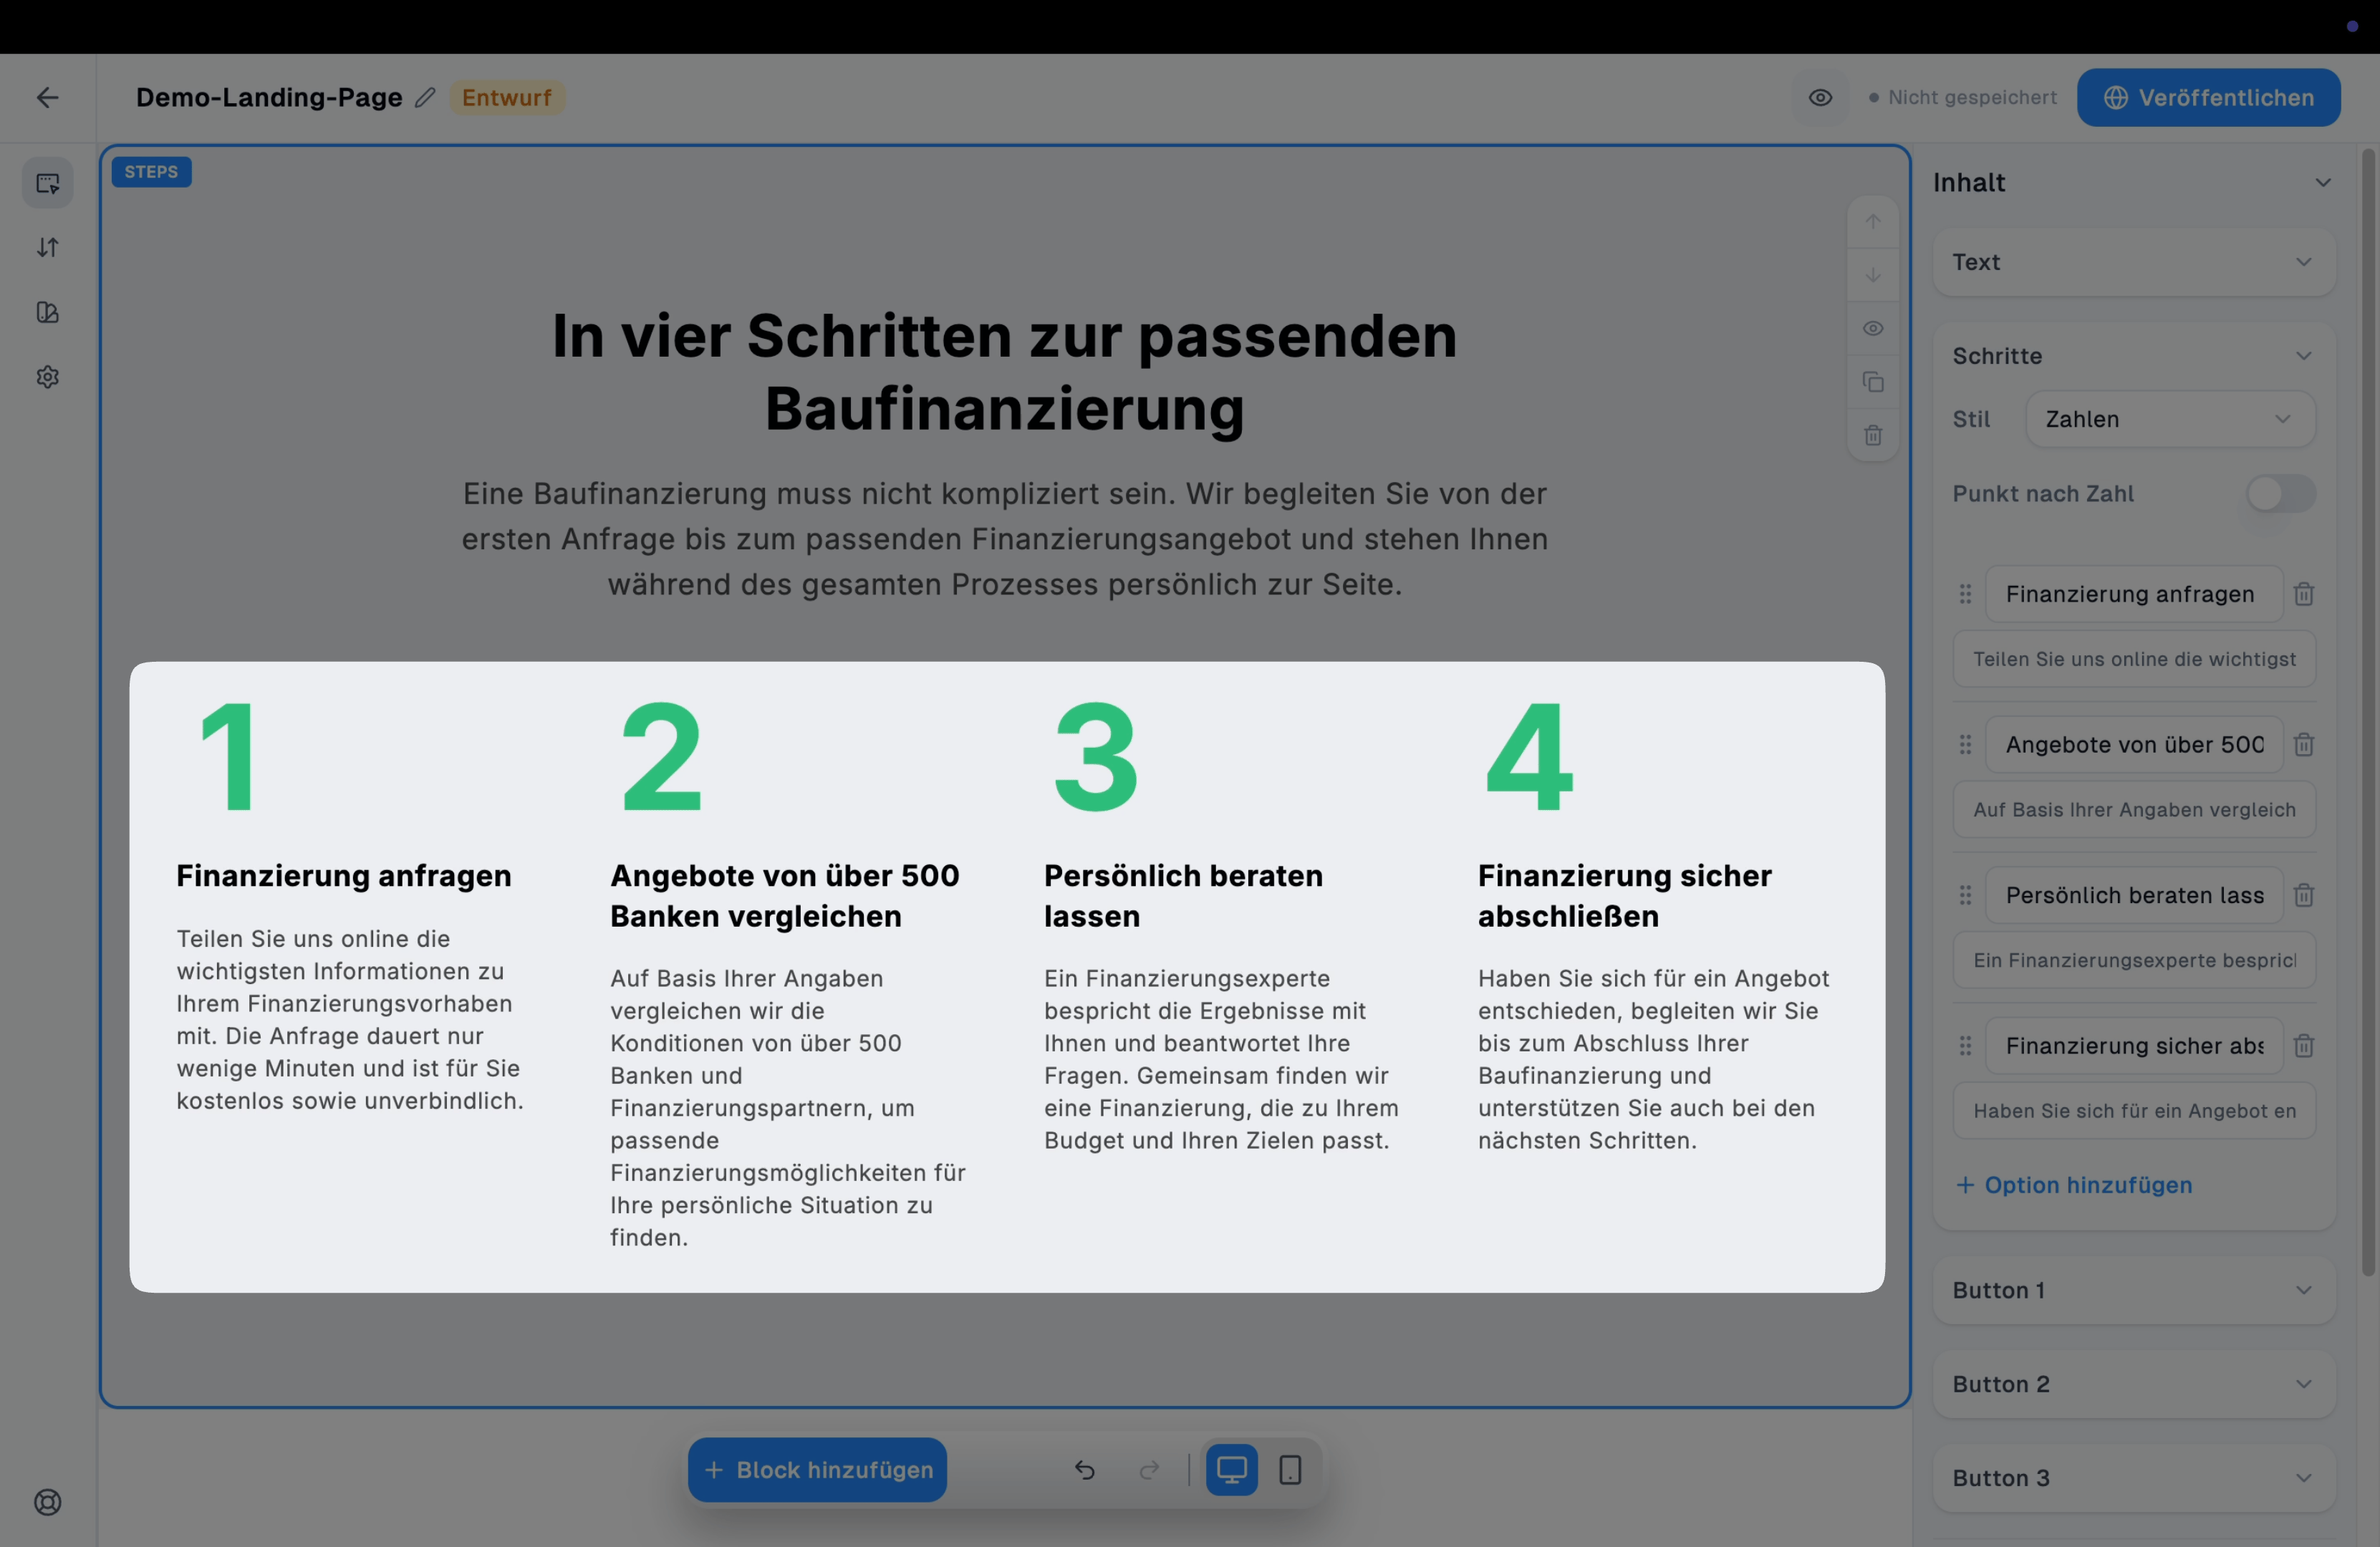Edit the 'Finanzierung sicher abs' title field

(2134, 1045)
